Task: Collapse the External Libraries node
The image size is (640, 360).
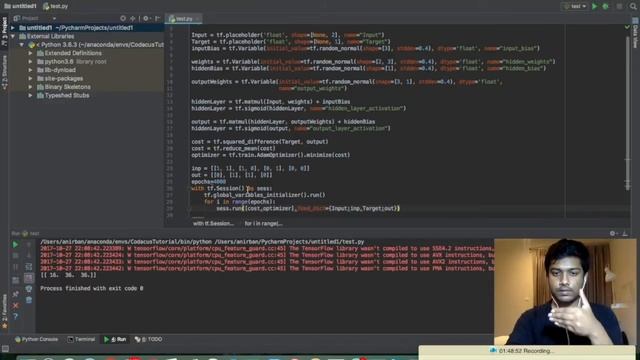Action: coord(13,36)
